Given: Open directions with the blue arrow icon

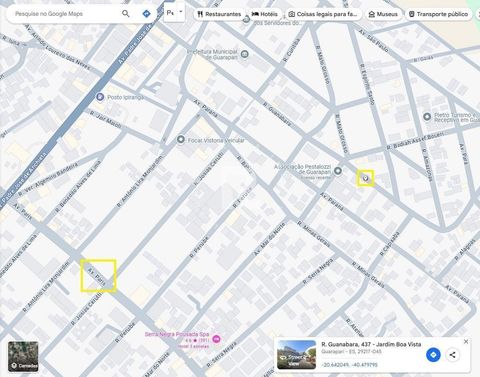Looking at the screenshot, I should click(x=146, y=14).
